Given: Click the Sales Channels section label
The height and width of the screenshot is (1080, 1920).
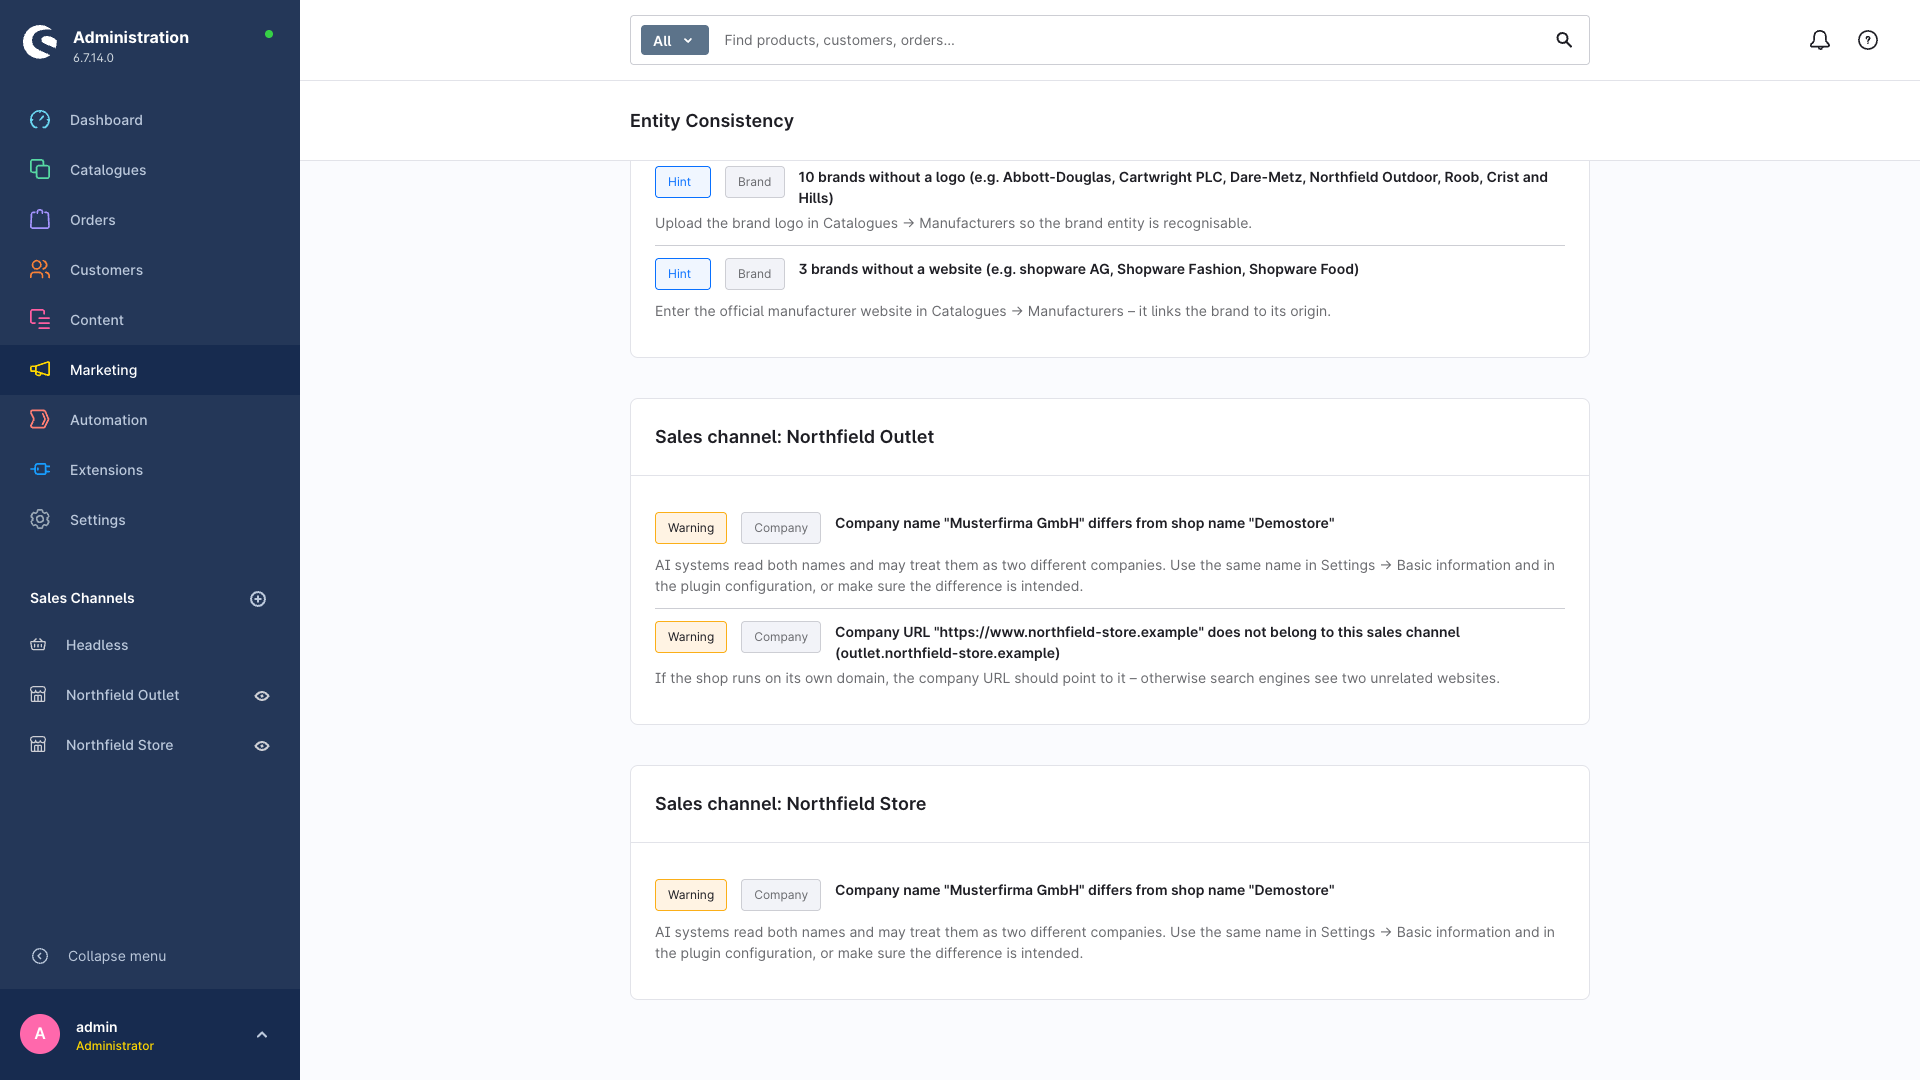Looking at the screenshot, I should (x=82, y=598).
